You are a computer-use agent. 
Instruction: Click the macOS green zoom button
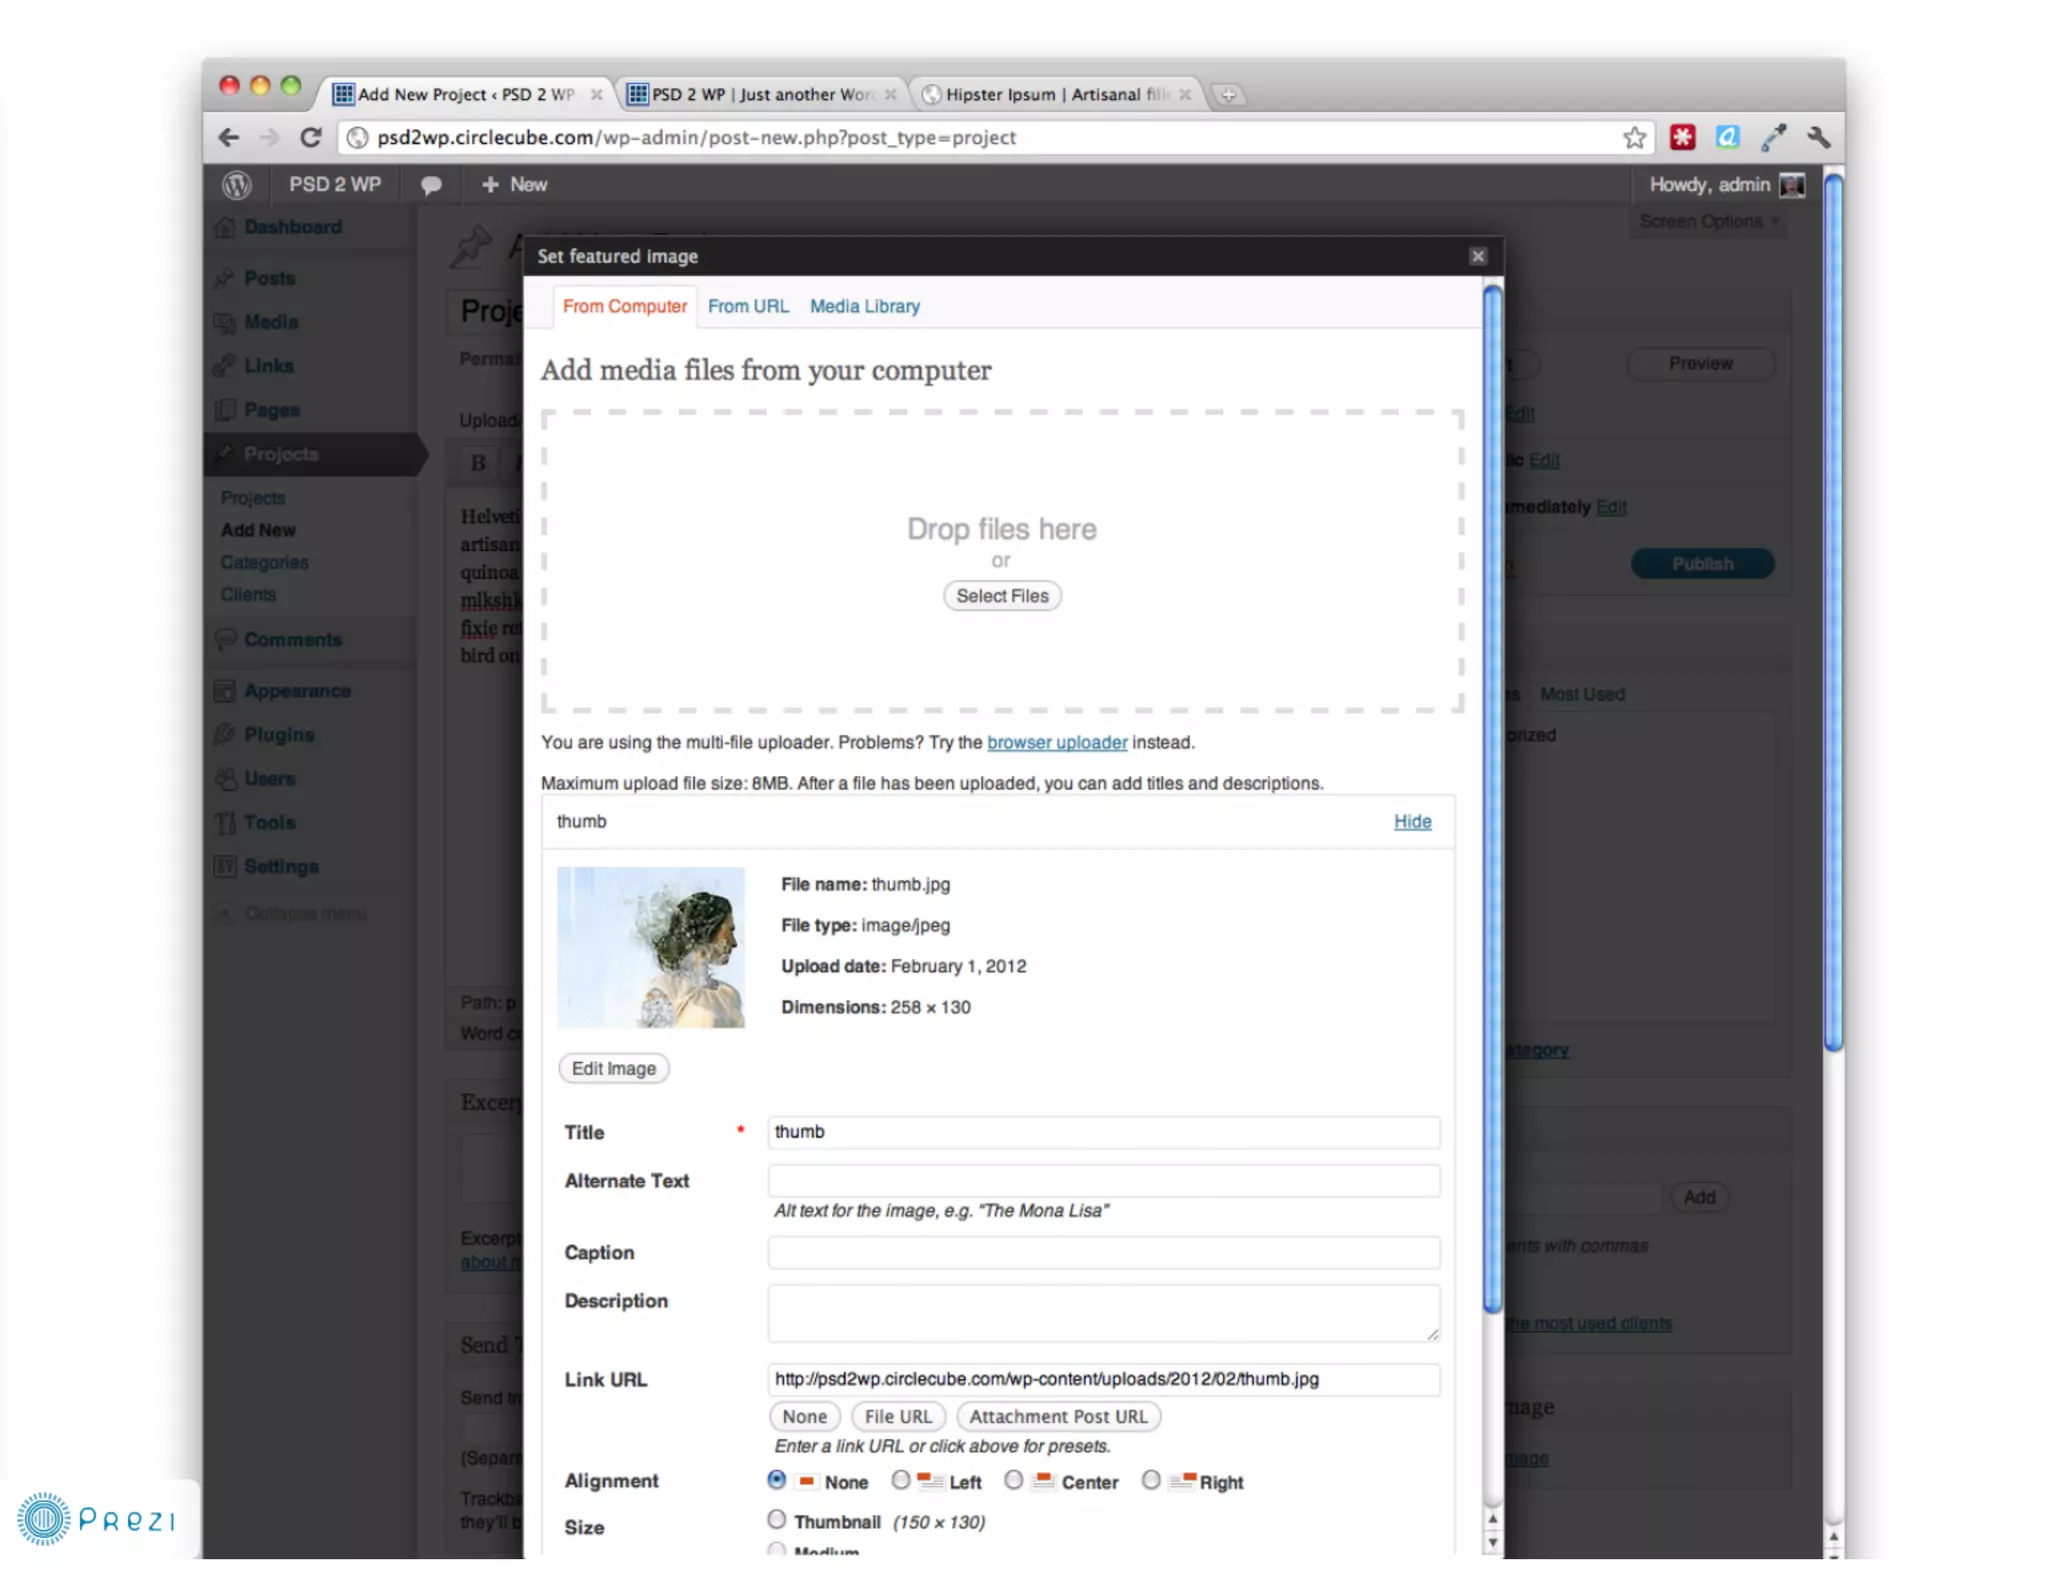point(290,86)
